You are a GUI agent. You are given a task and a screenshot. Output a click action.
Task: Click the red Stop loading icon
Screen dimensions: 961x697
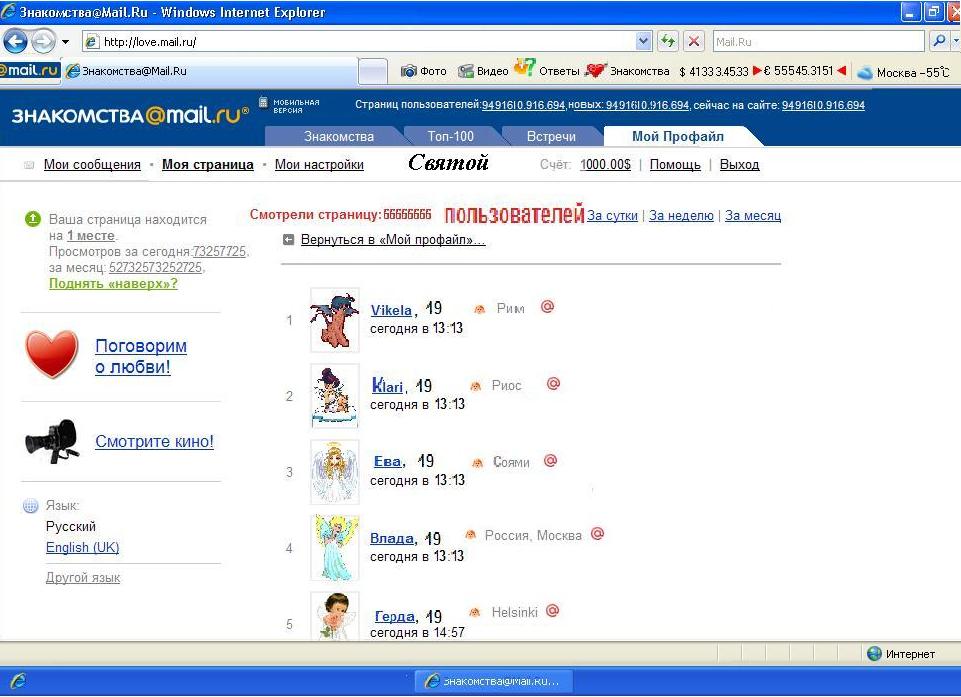[x=694, y=42]
